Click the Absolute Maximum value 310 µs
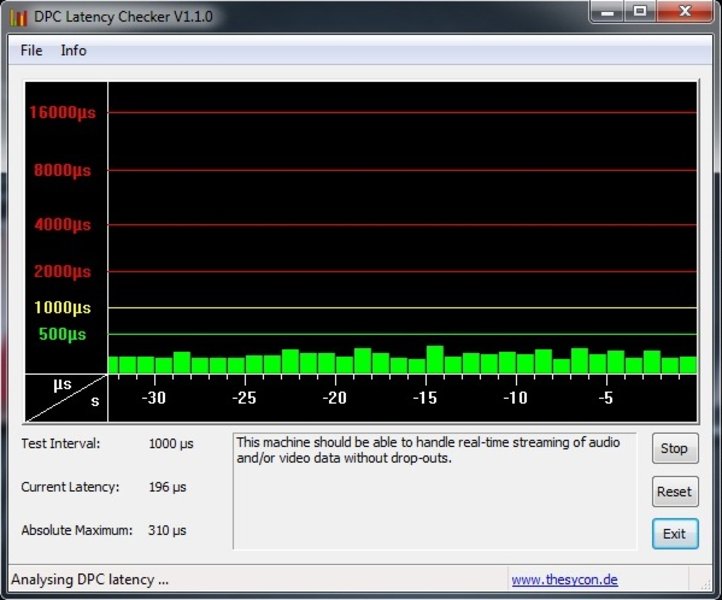Viewport: 722px width, 600px height. [167, 530]
